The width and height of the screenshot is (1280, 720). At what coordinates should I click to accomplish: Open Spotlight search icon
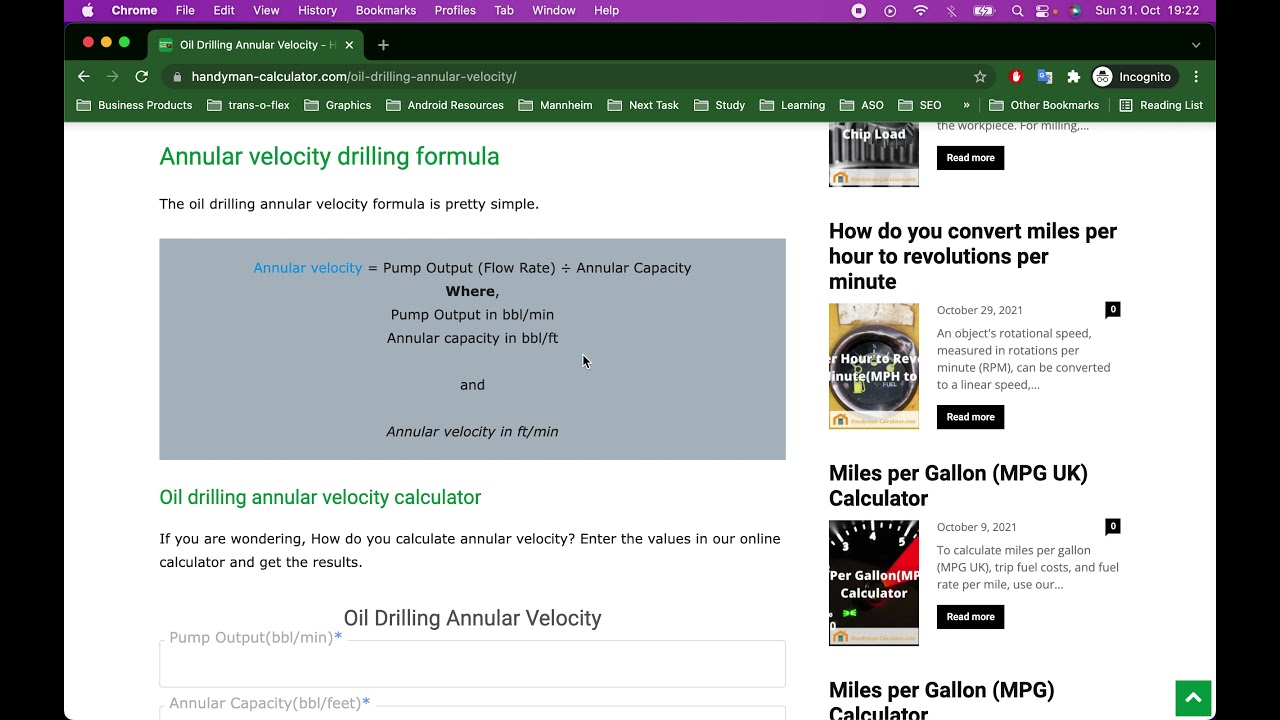tap(1017, 10)
